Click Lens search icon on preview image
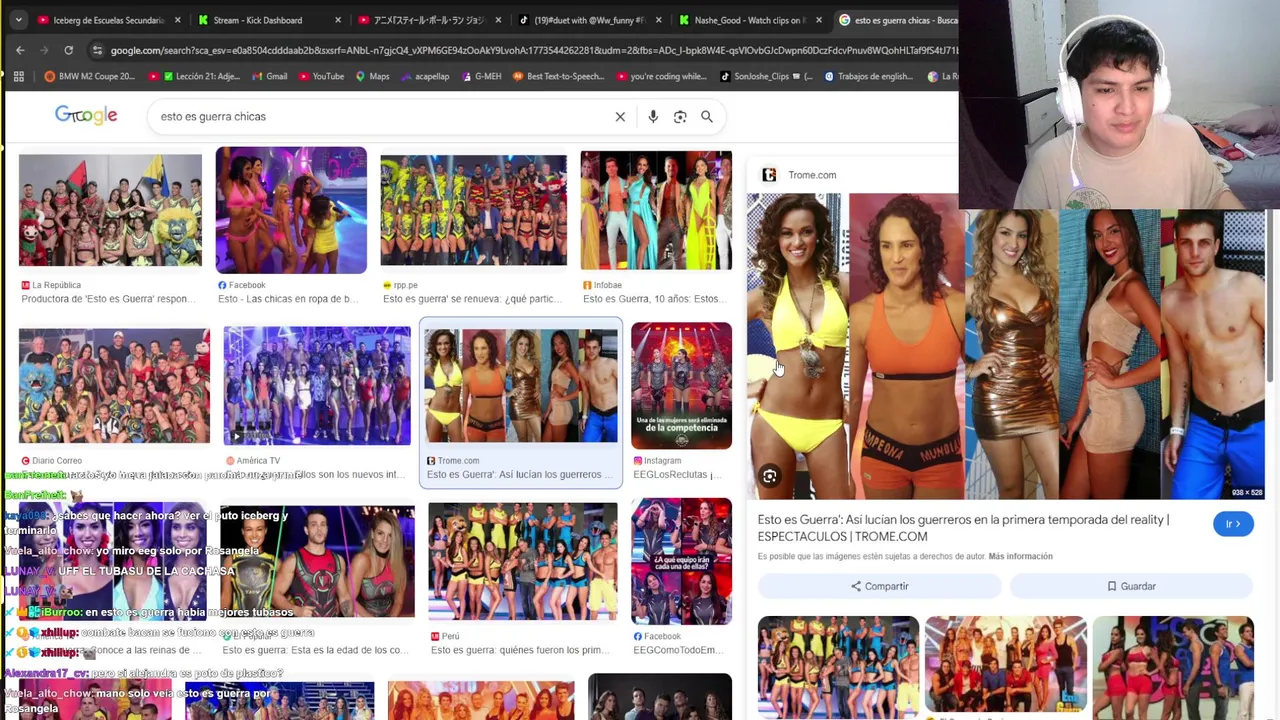The width and height of the screenshot is (1280, 720). pos(770,476)
